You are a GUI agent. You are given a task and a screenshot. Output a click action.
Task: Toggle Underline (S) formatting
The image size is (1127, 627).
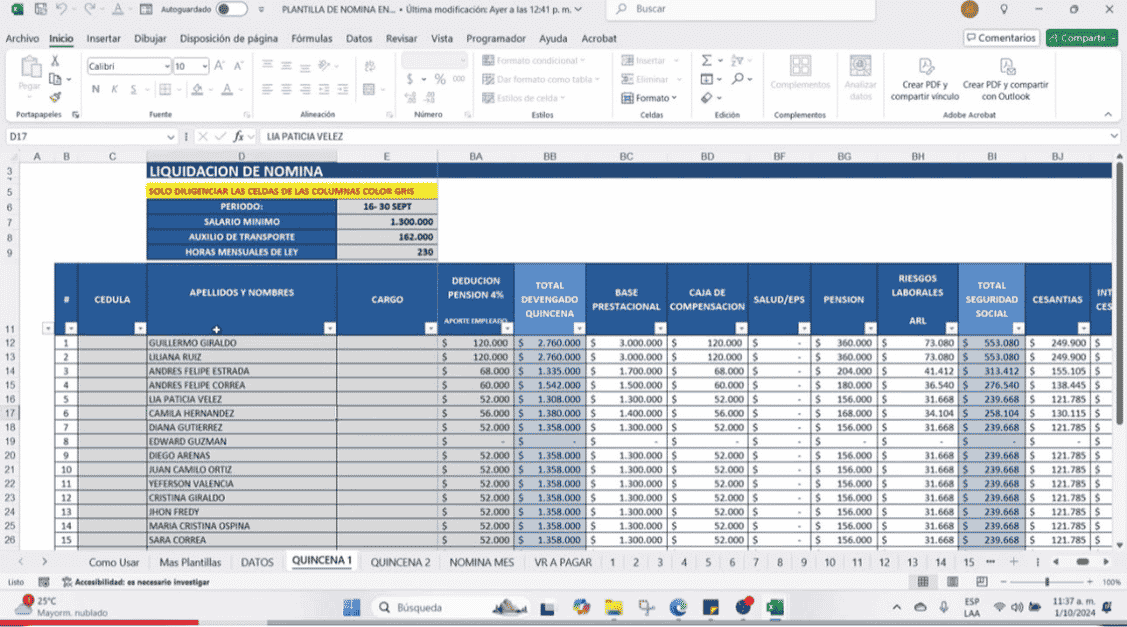click(133, 89)
